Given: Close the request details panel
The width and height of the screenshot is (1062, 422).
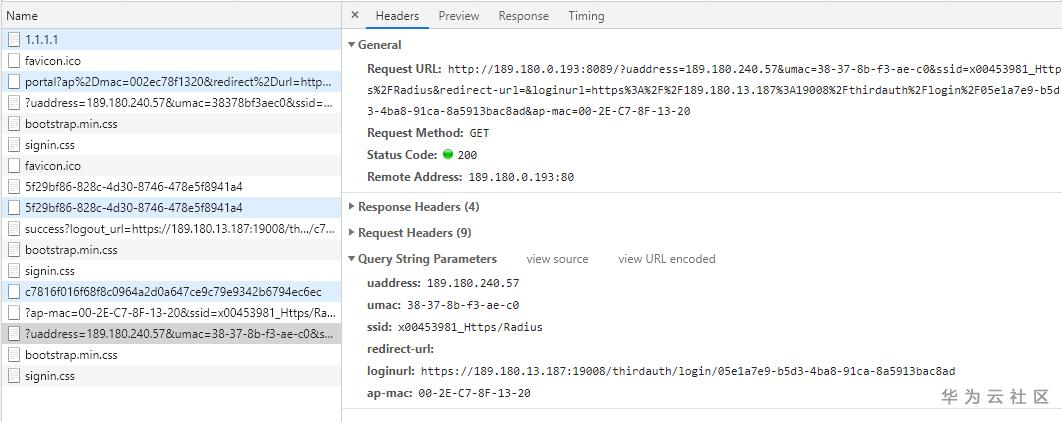Looking at the screenshot, I should coord(356,16).
